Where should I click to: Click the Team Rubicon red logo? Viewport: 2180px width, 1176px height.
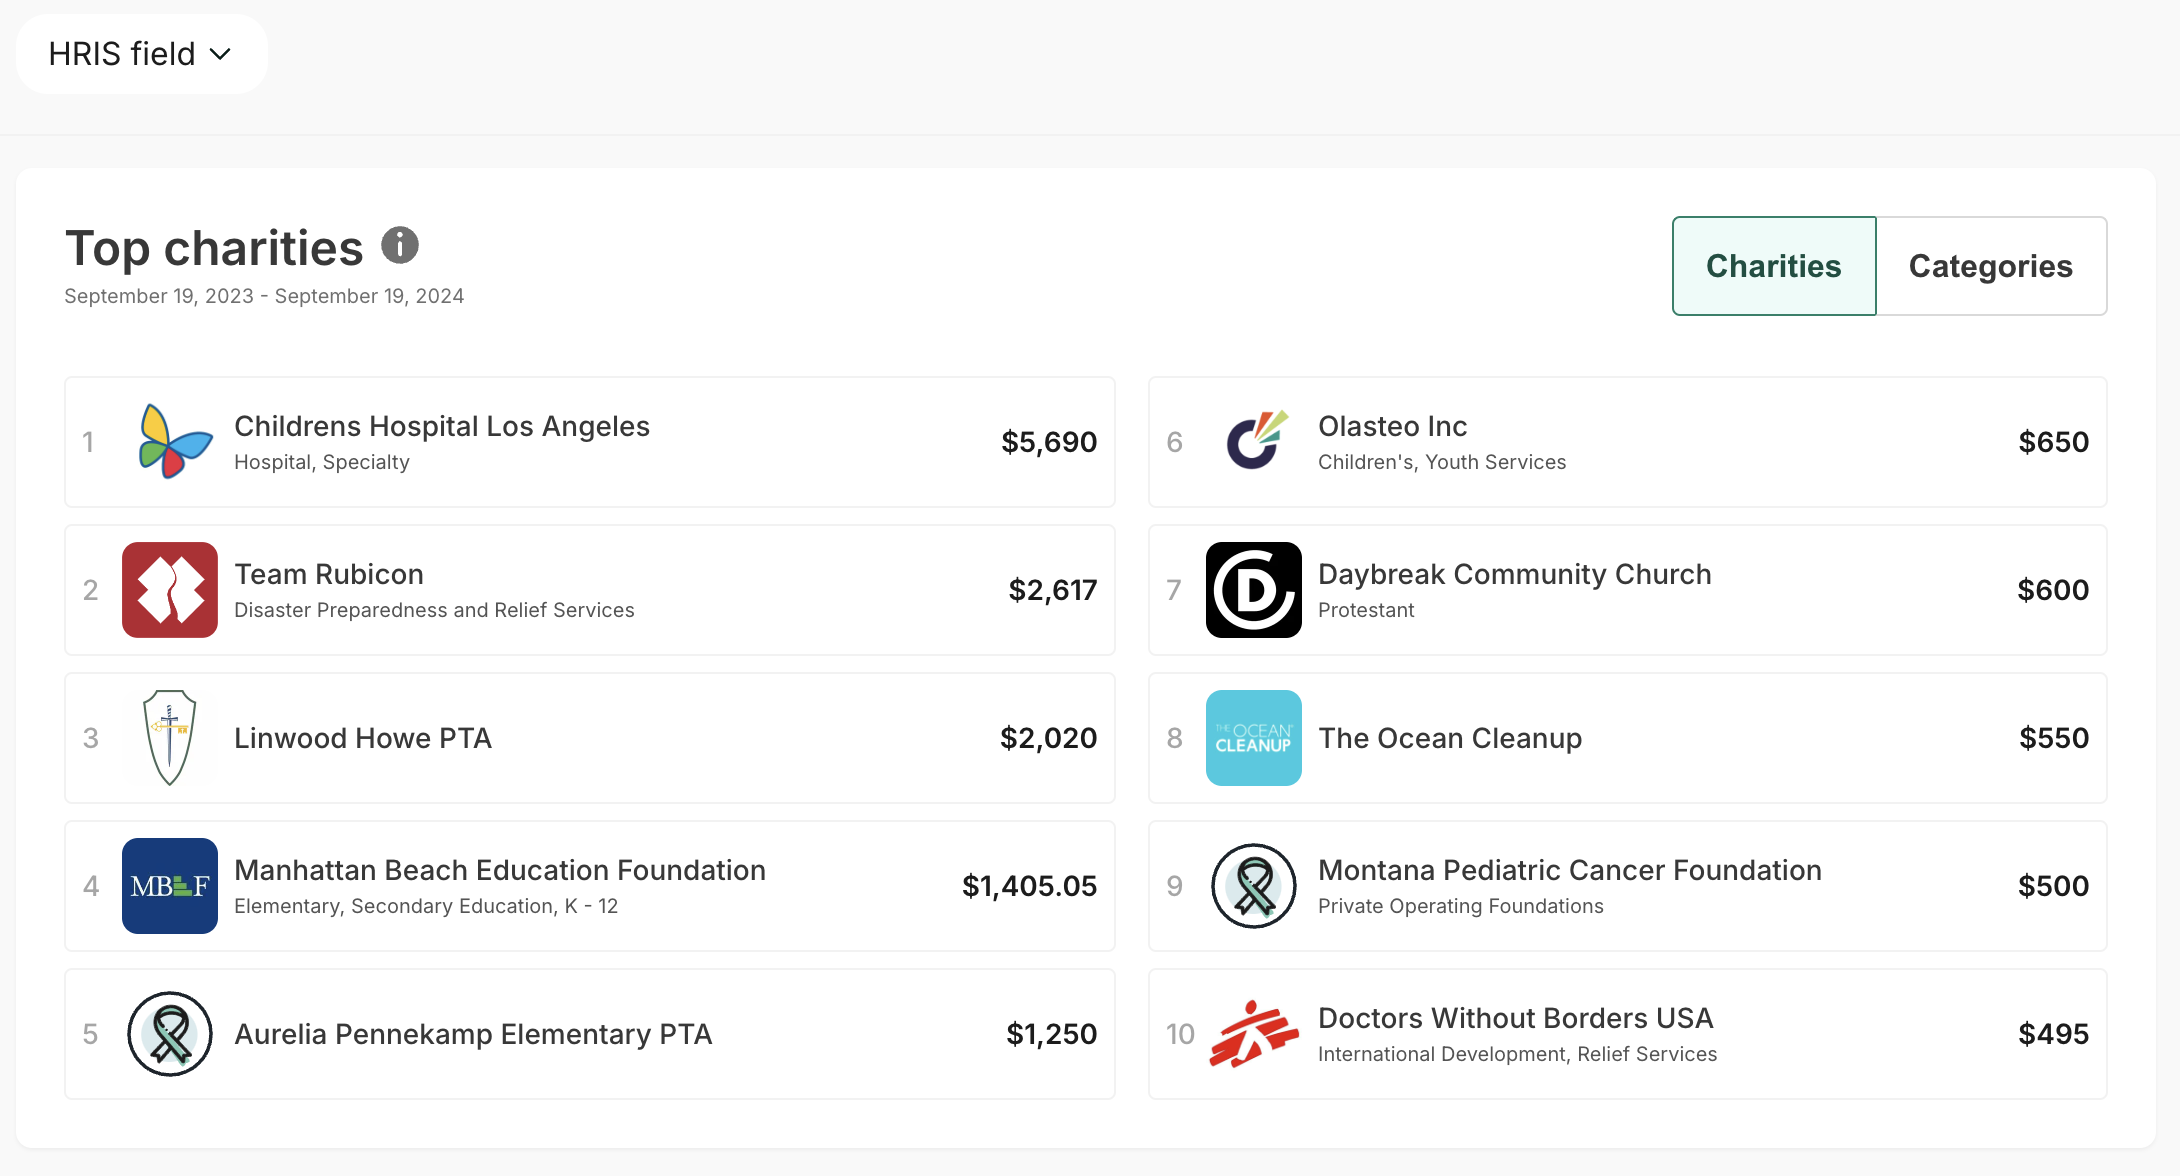(x=170, y=590)
